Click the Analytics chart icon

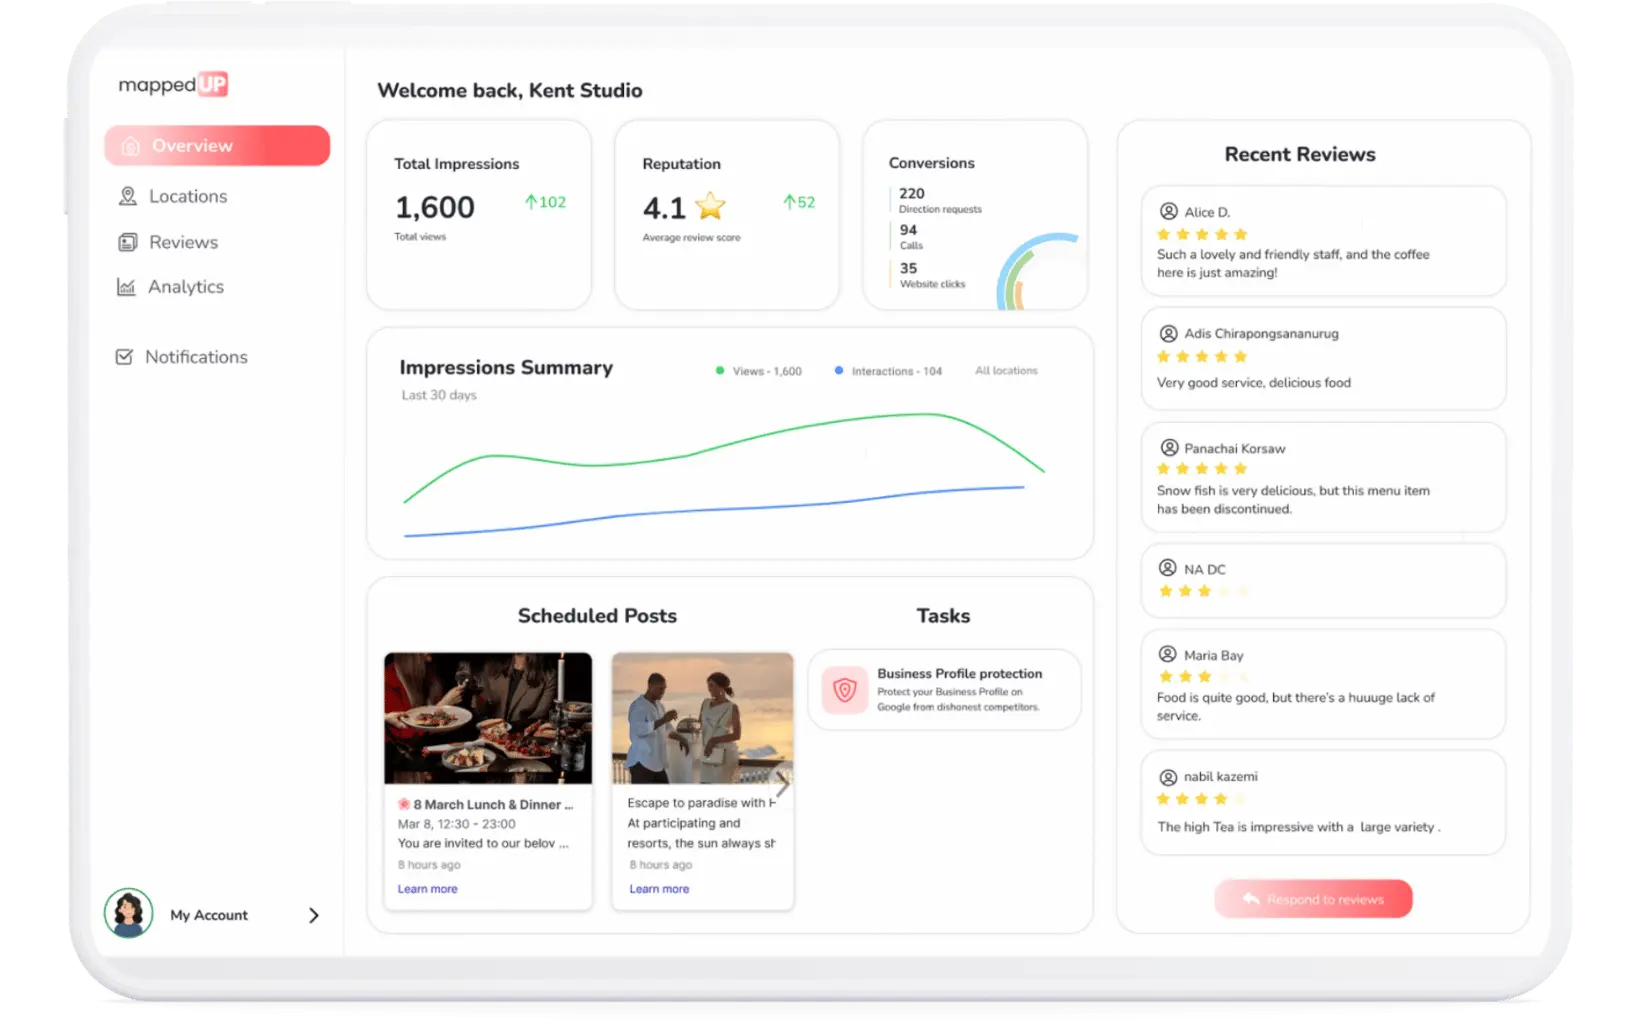126,287
